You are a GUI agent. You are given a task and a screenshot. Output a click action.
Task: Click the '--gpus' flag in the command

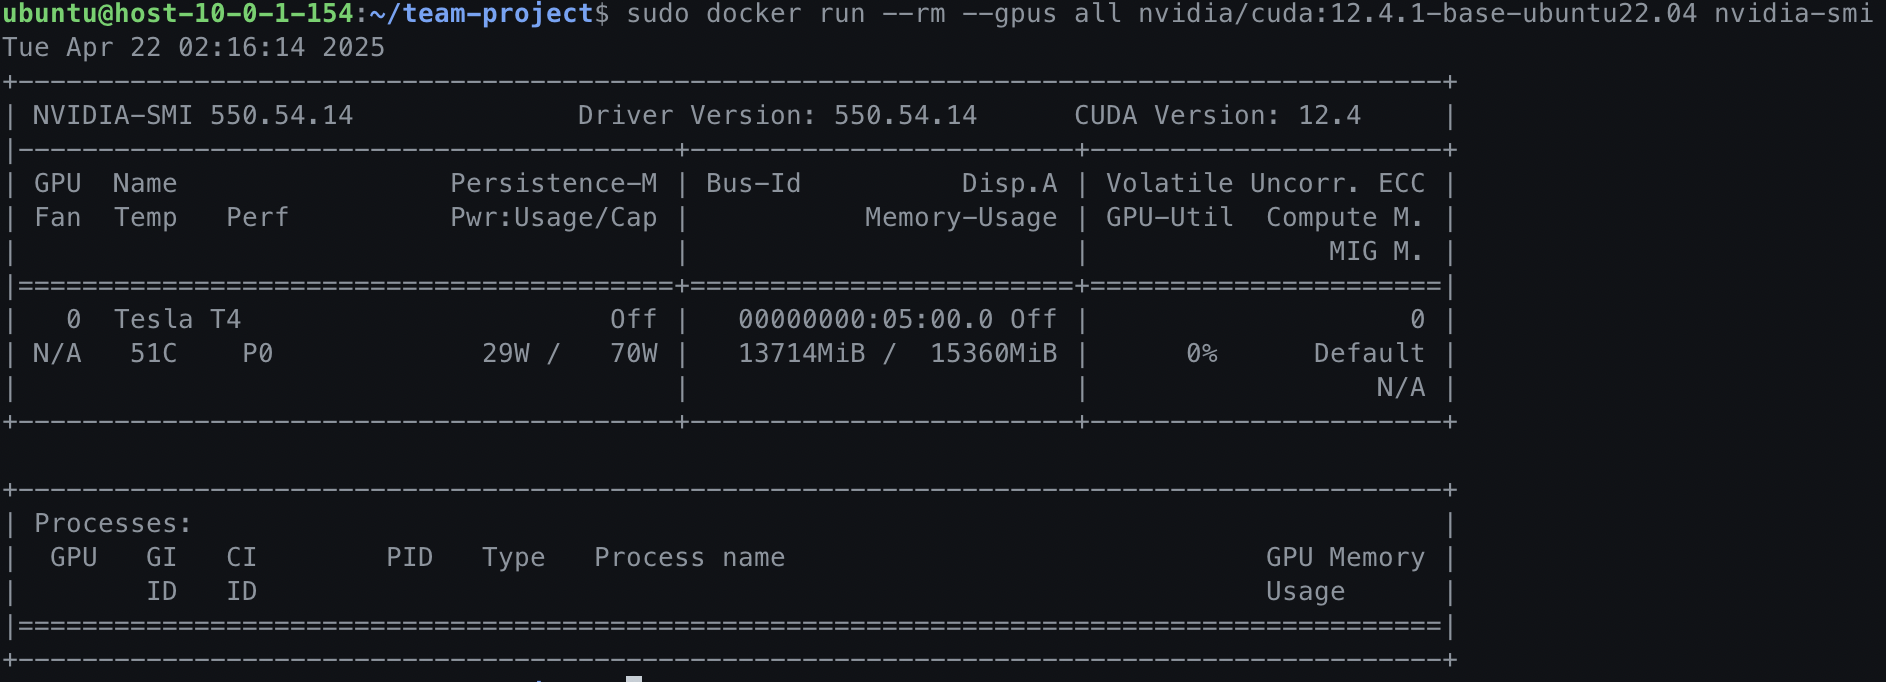(1010, 14)
